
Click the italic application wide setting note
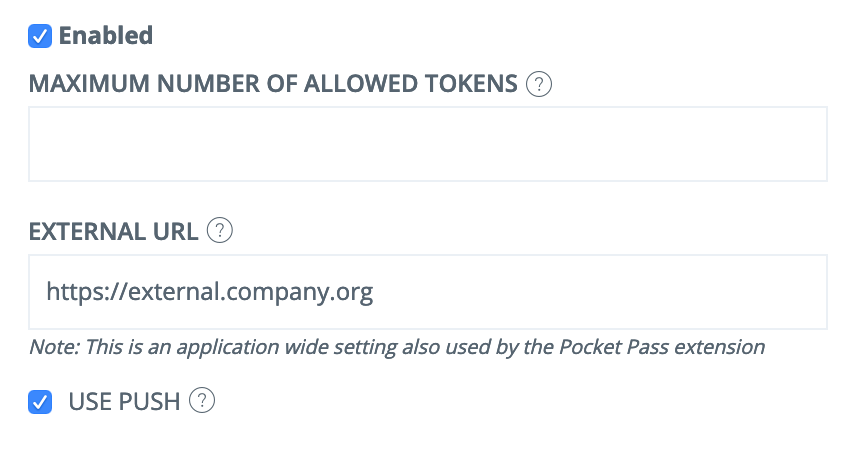[397, 347]
